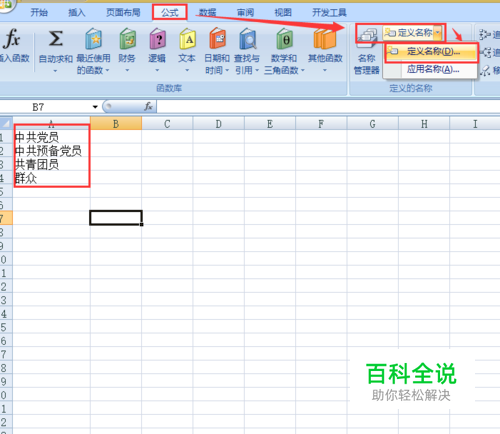Click the active cell B7
This screenshot has height=434, width=500.
pos(116,218)
